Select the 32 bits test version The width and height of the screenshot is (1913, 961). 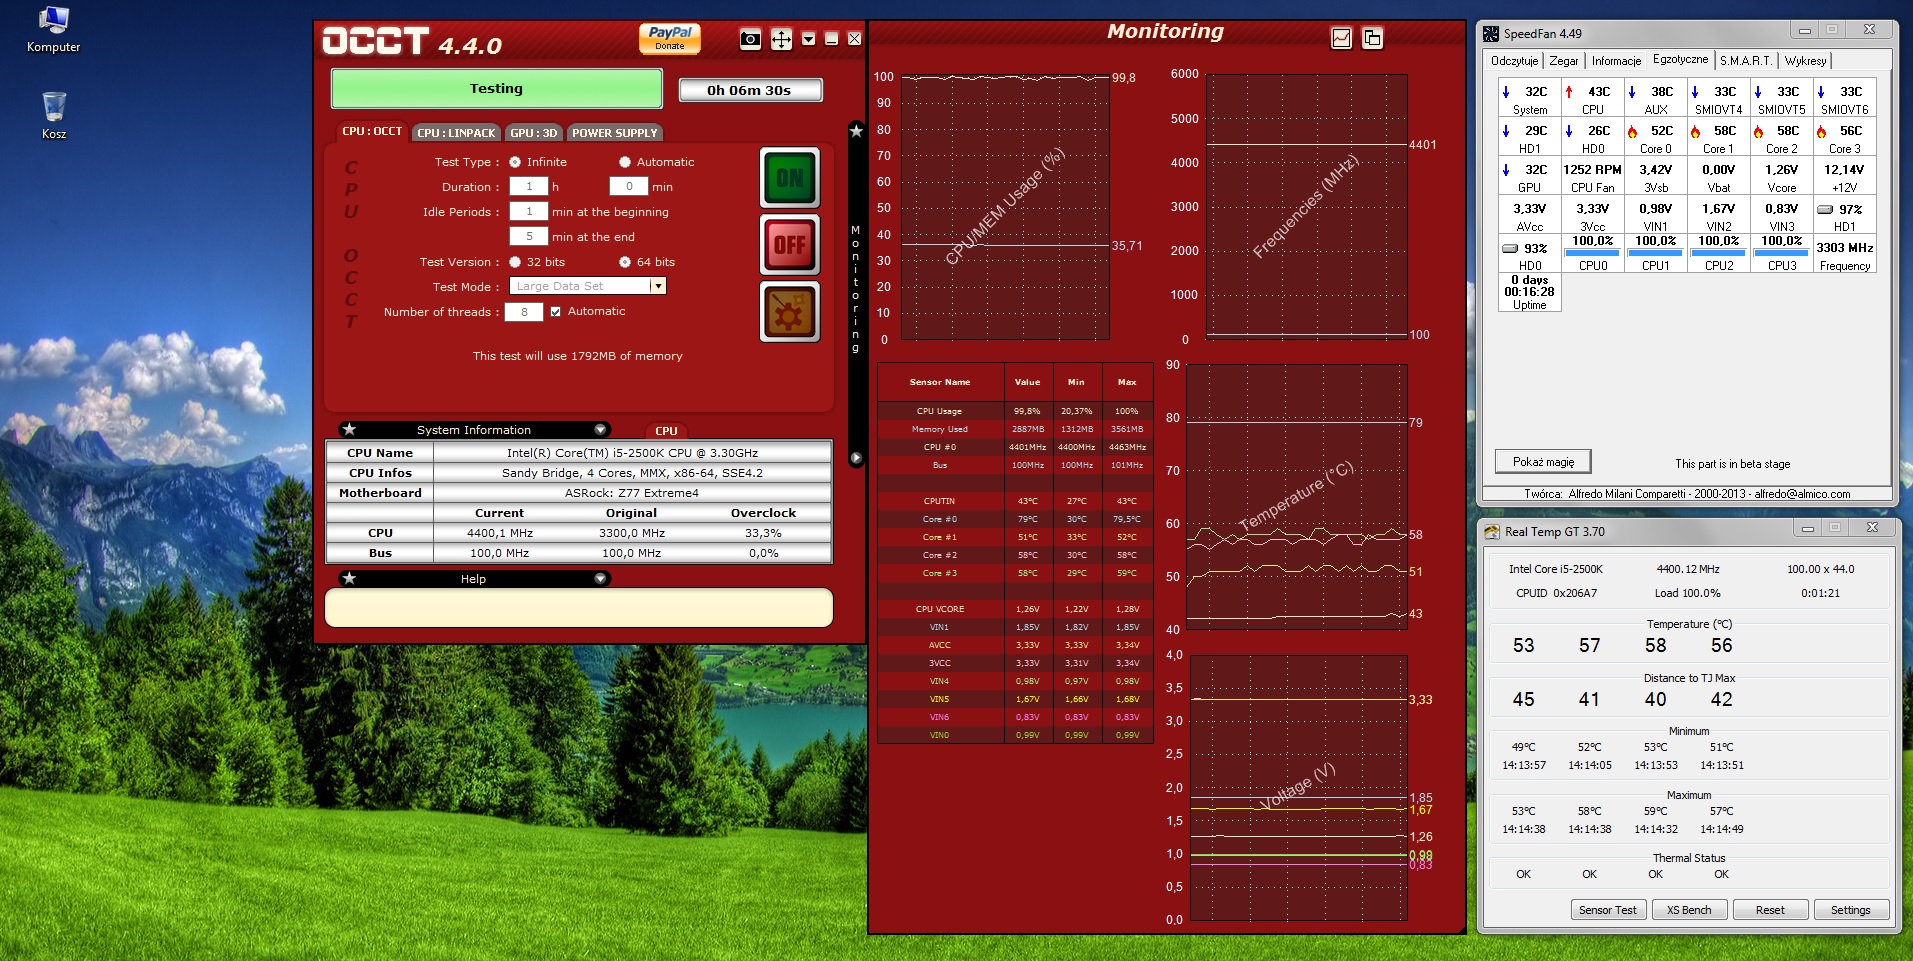[x=515, y=262]
